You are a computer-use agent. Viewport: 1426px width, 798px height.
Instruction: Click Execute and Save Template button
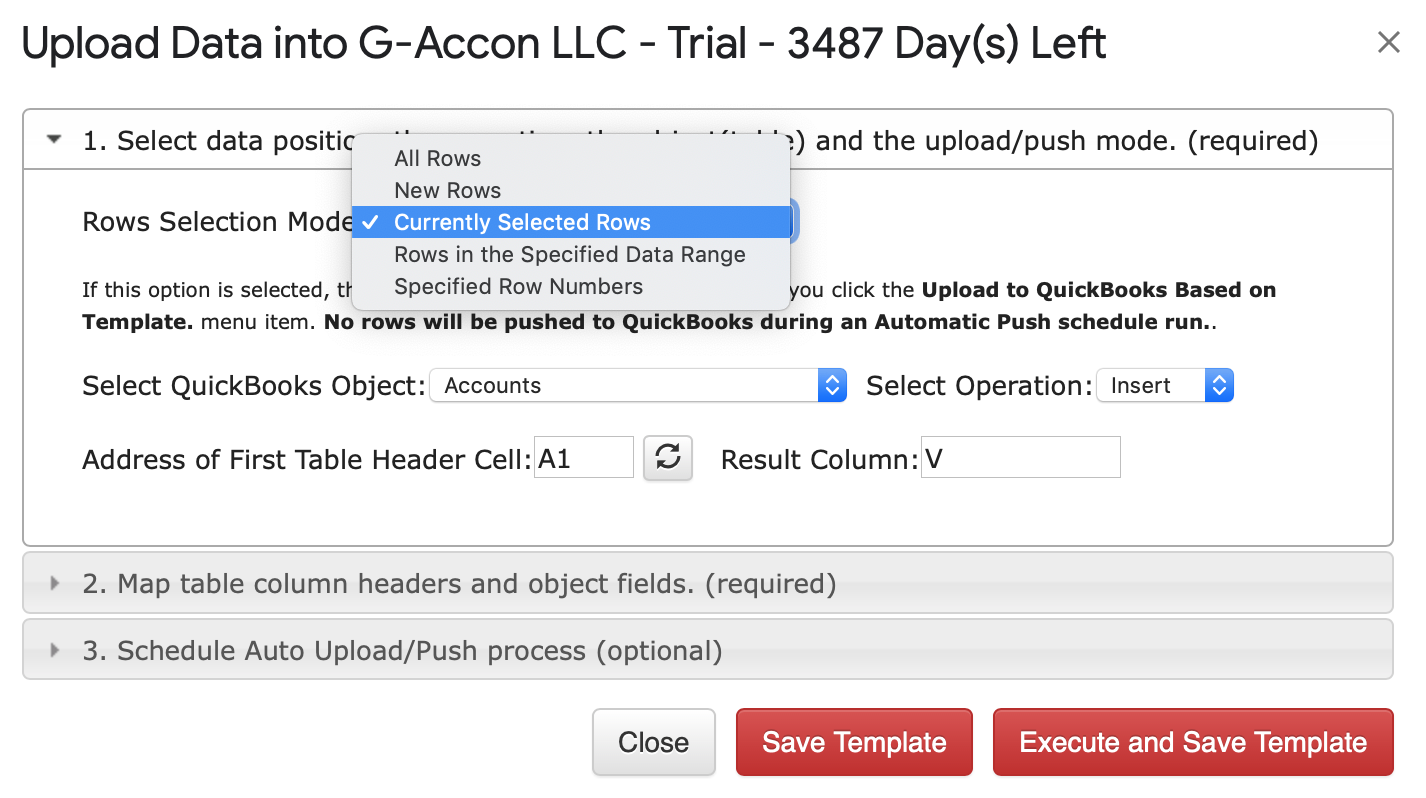pyautogui.click(x=1193, y=742)
